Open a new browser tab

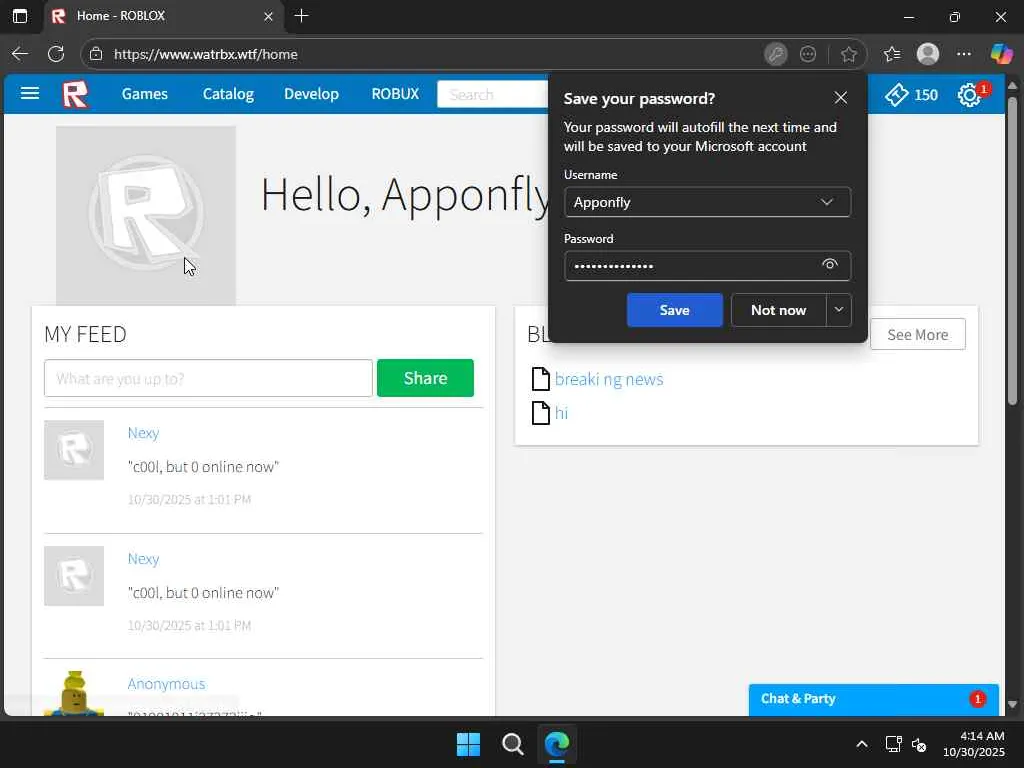click(x=301, y=16)
